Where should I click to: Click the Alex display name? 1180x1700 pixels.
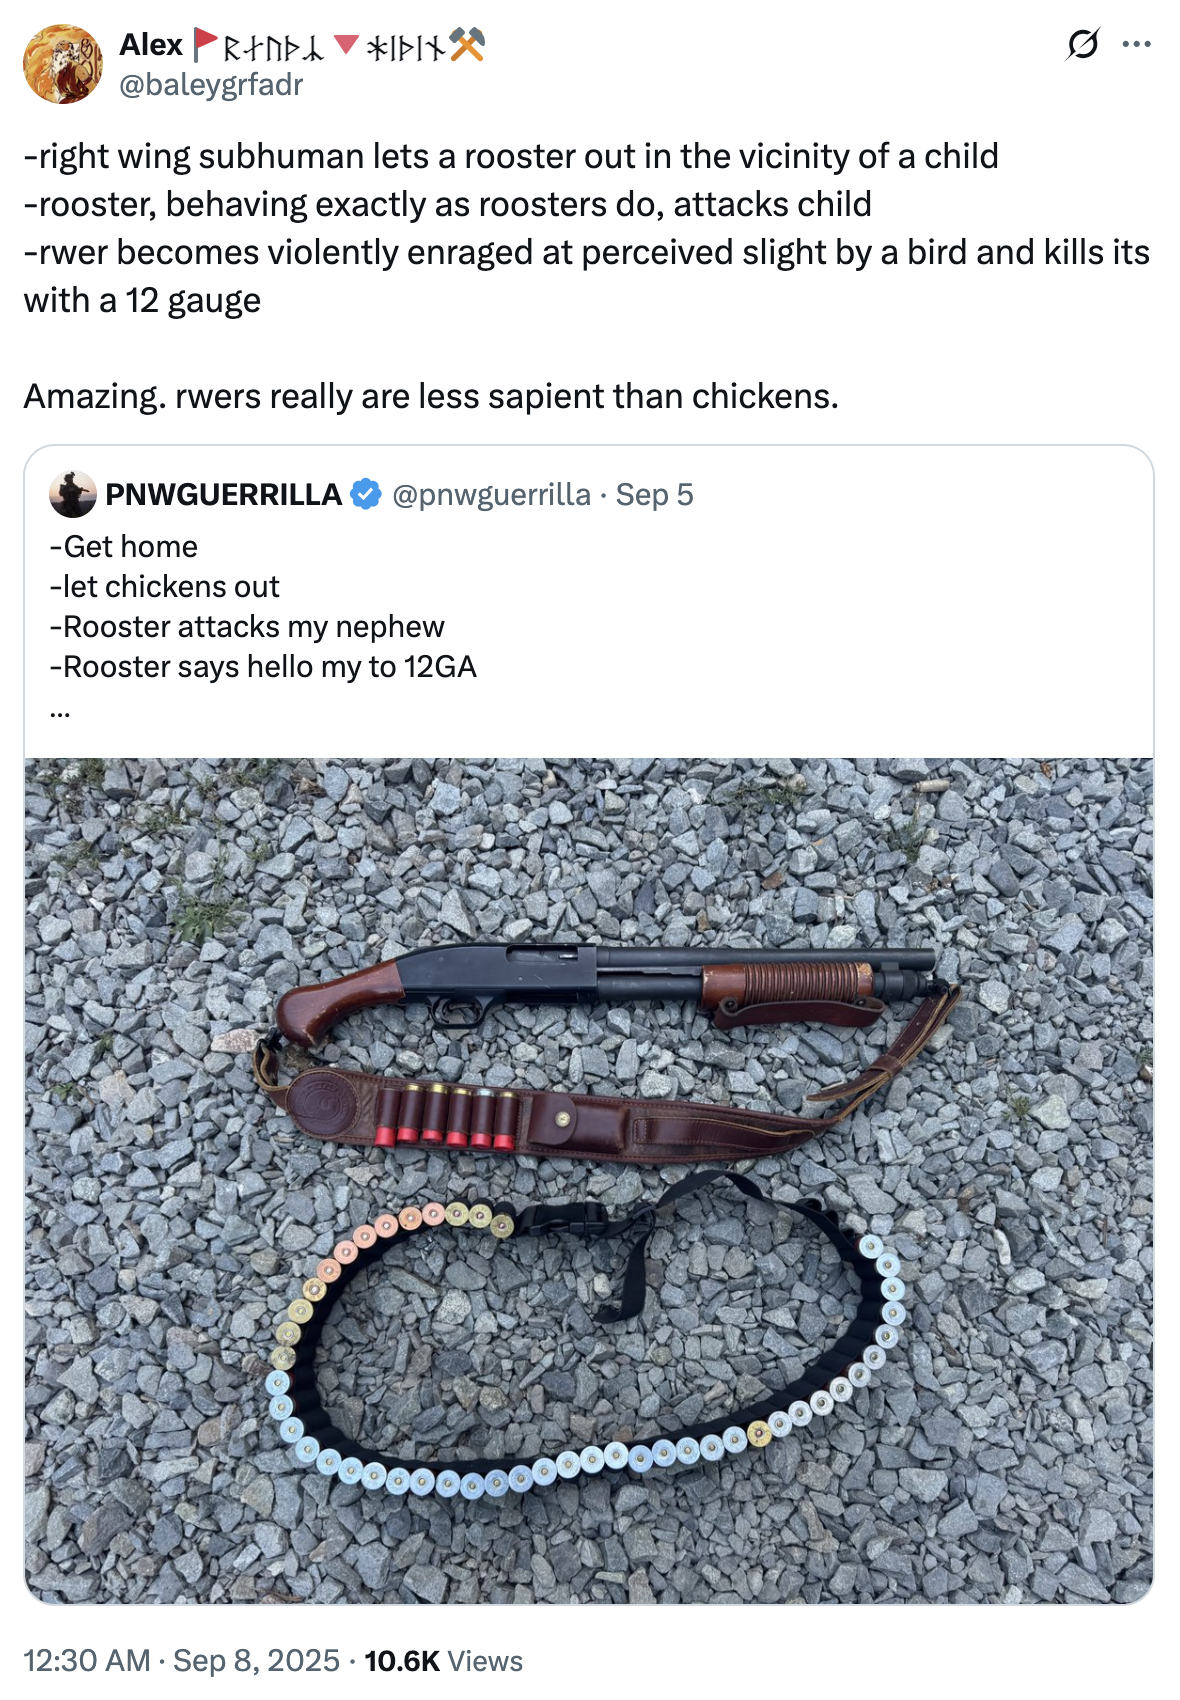151,44
